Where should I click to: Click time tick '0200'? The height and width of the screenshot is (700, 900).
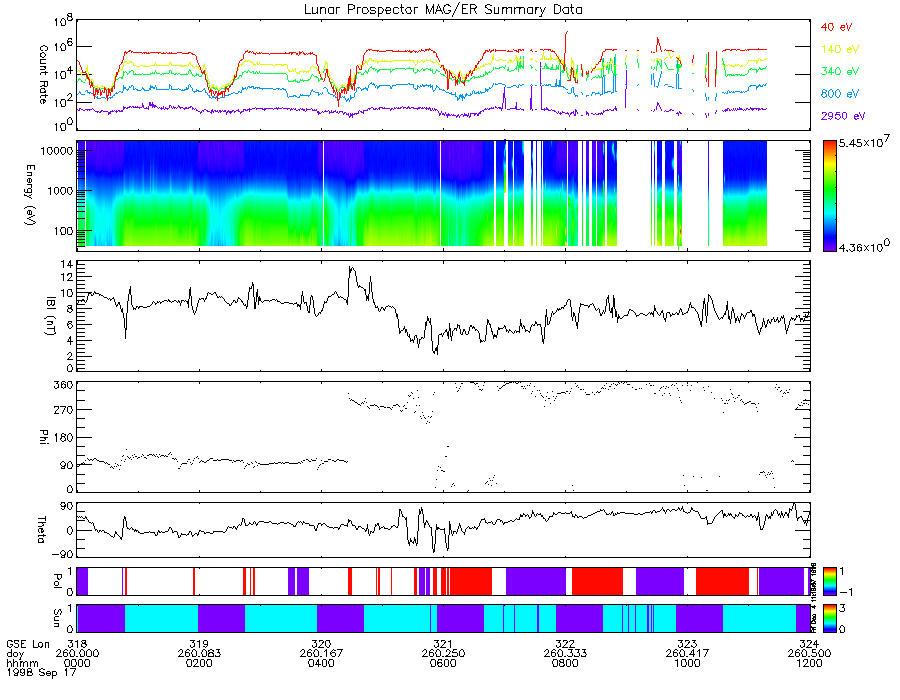pos(199,663)
